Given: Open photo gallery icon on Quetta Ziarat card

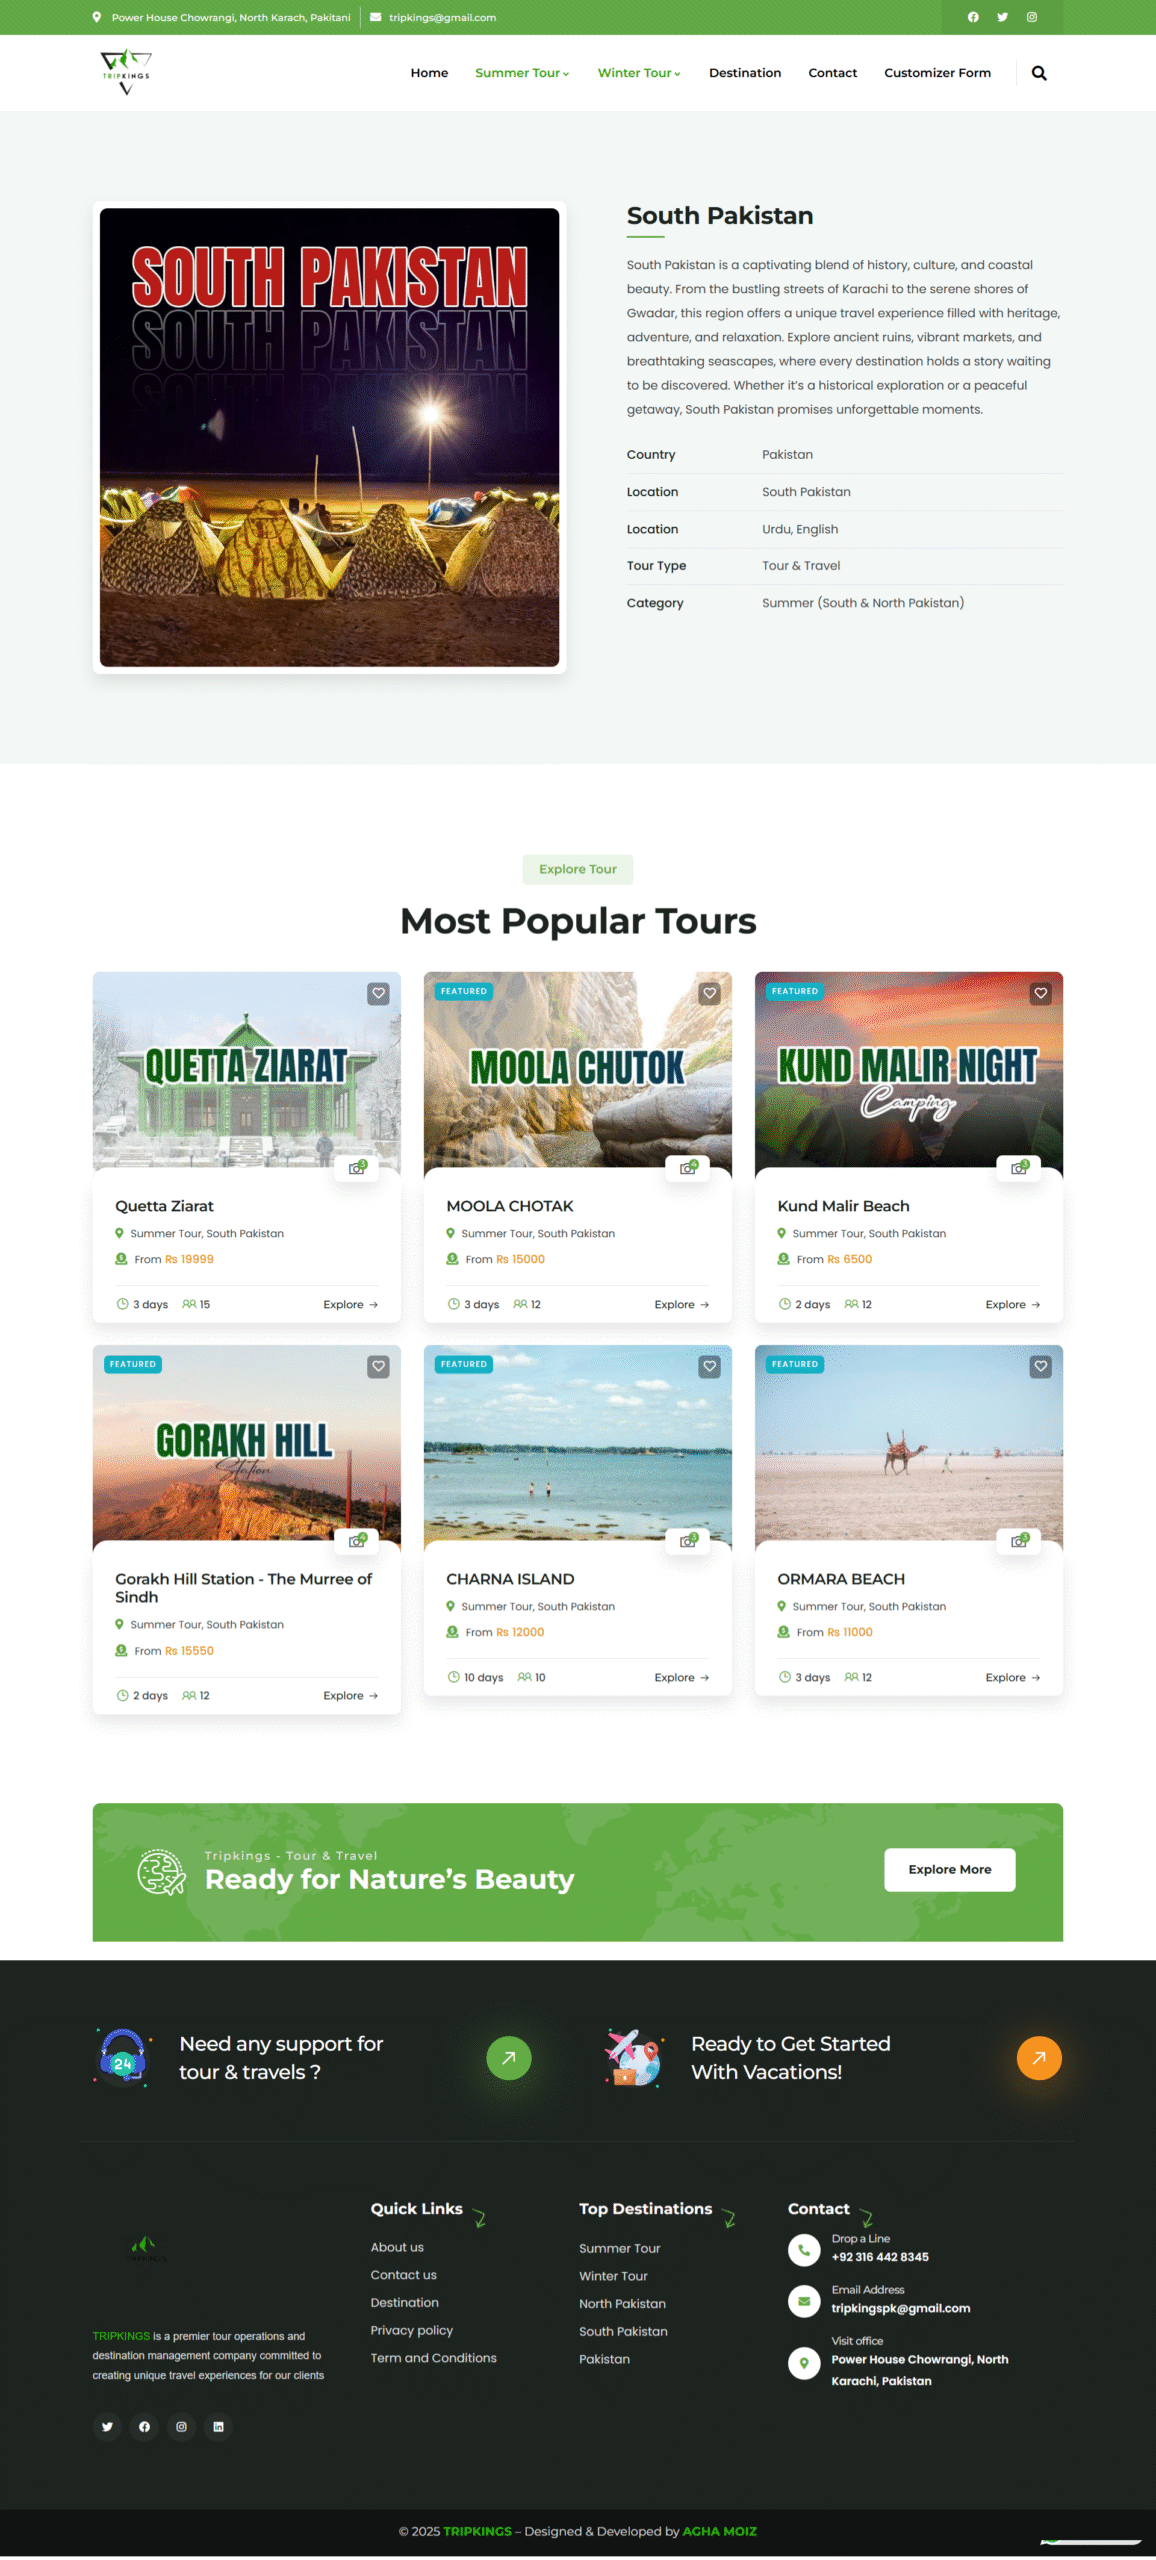Looking at the screenshot, I should click(357, 1168).
